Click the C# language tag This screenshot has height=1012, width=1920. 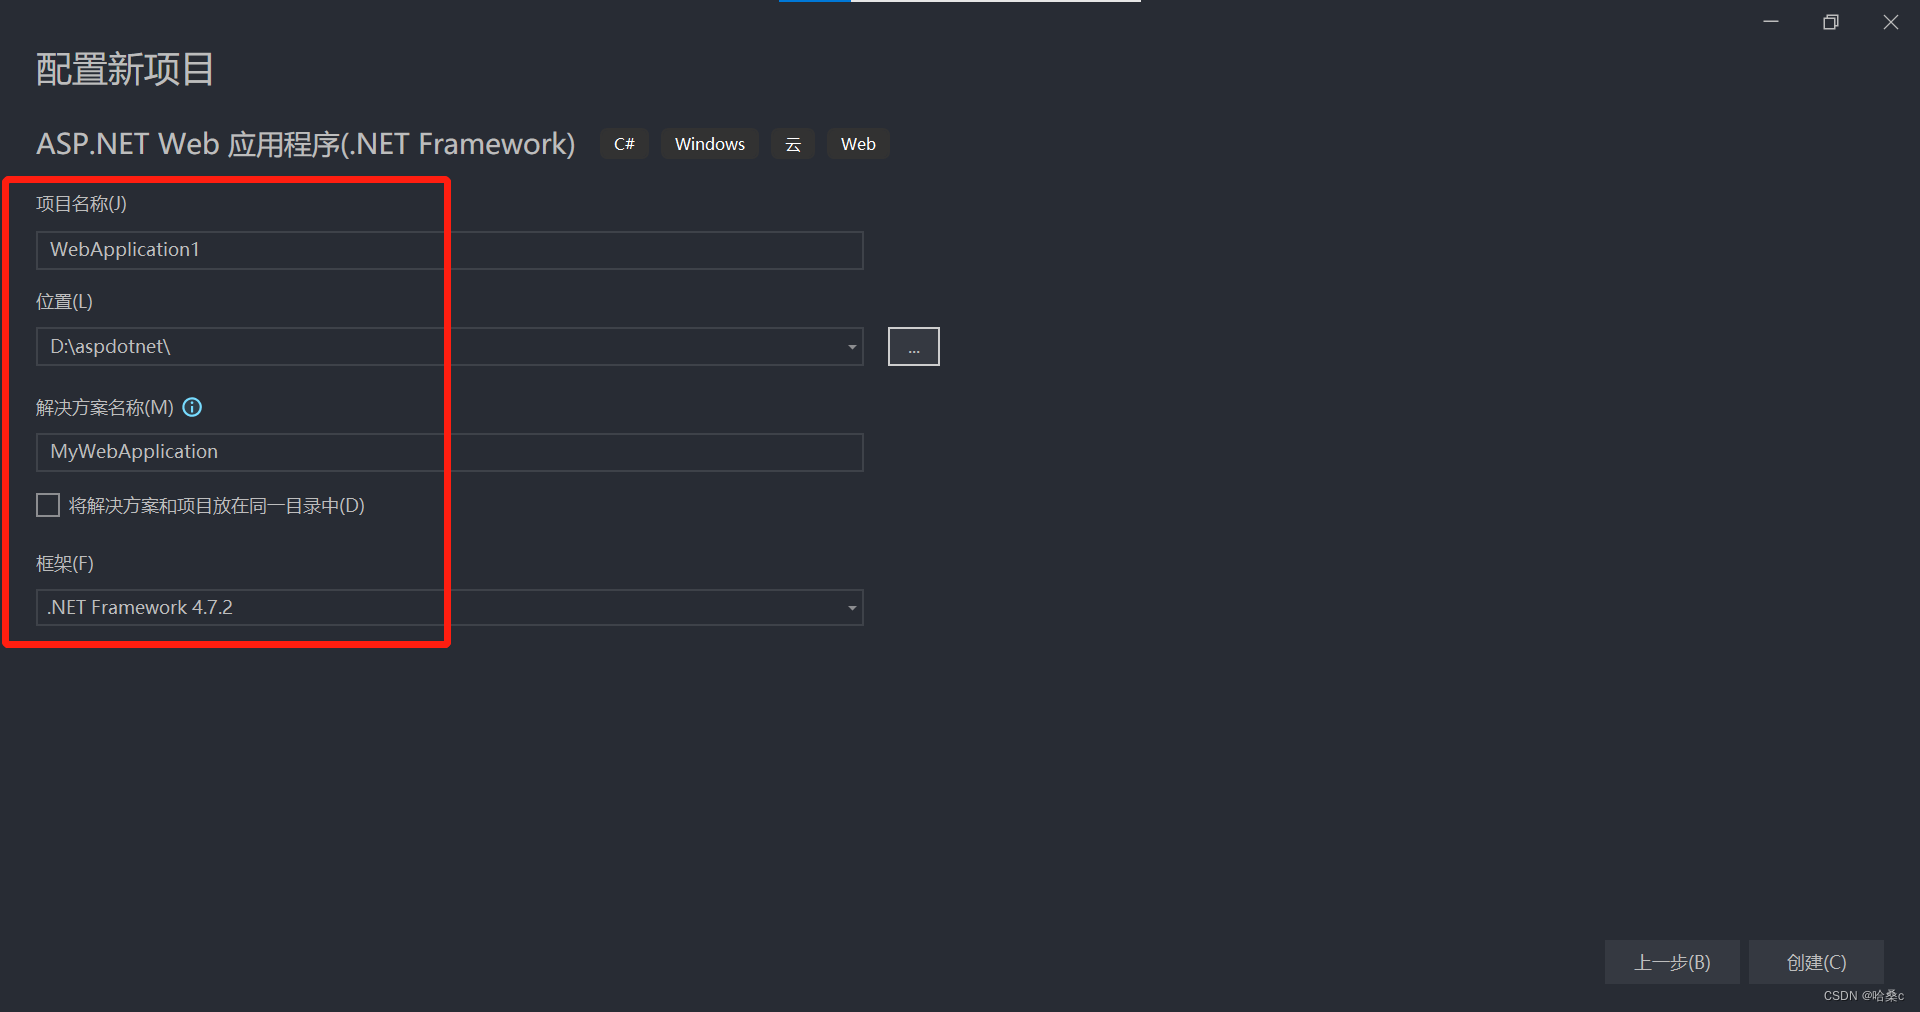point(624,144)
